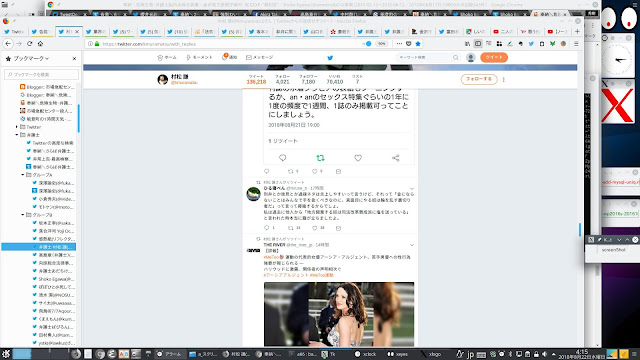Like the ひる寝べん tweet
Viewport: 640px width, 360px height.
point(315,228)
